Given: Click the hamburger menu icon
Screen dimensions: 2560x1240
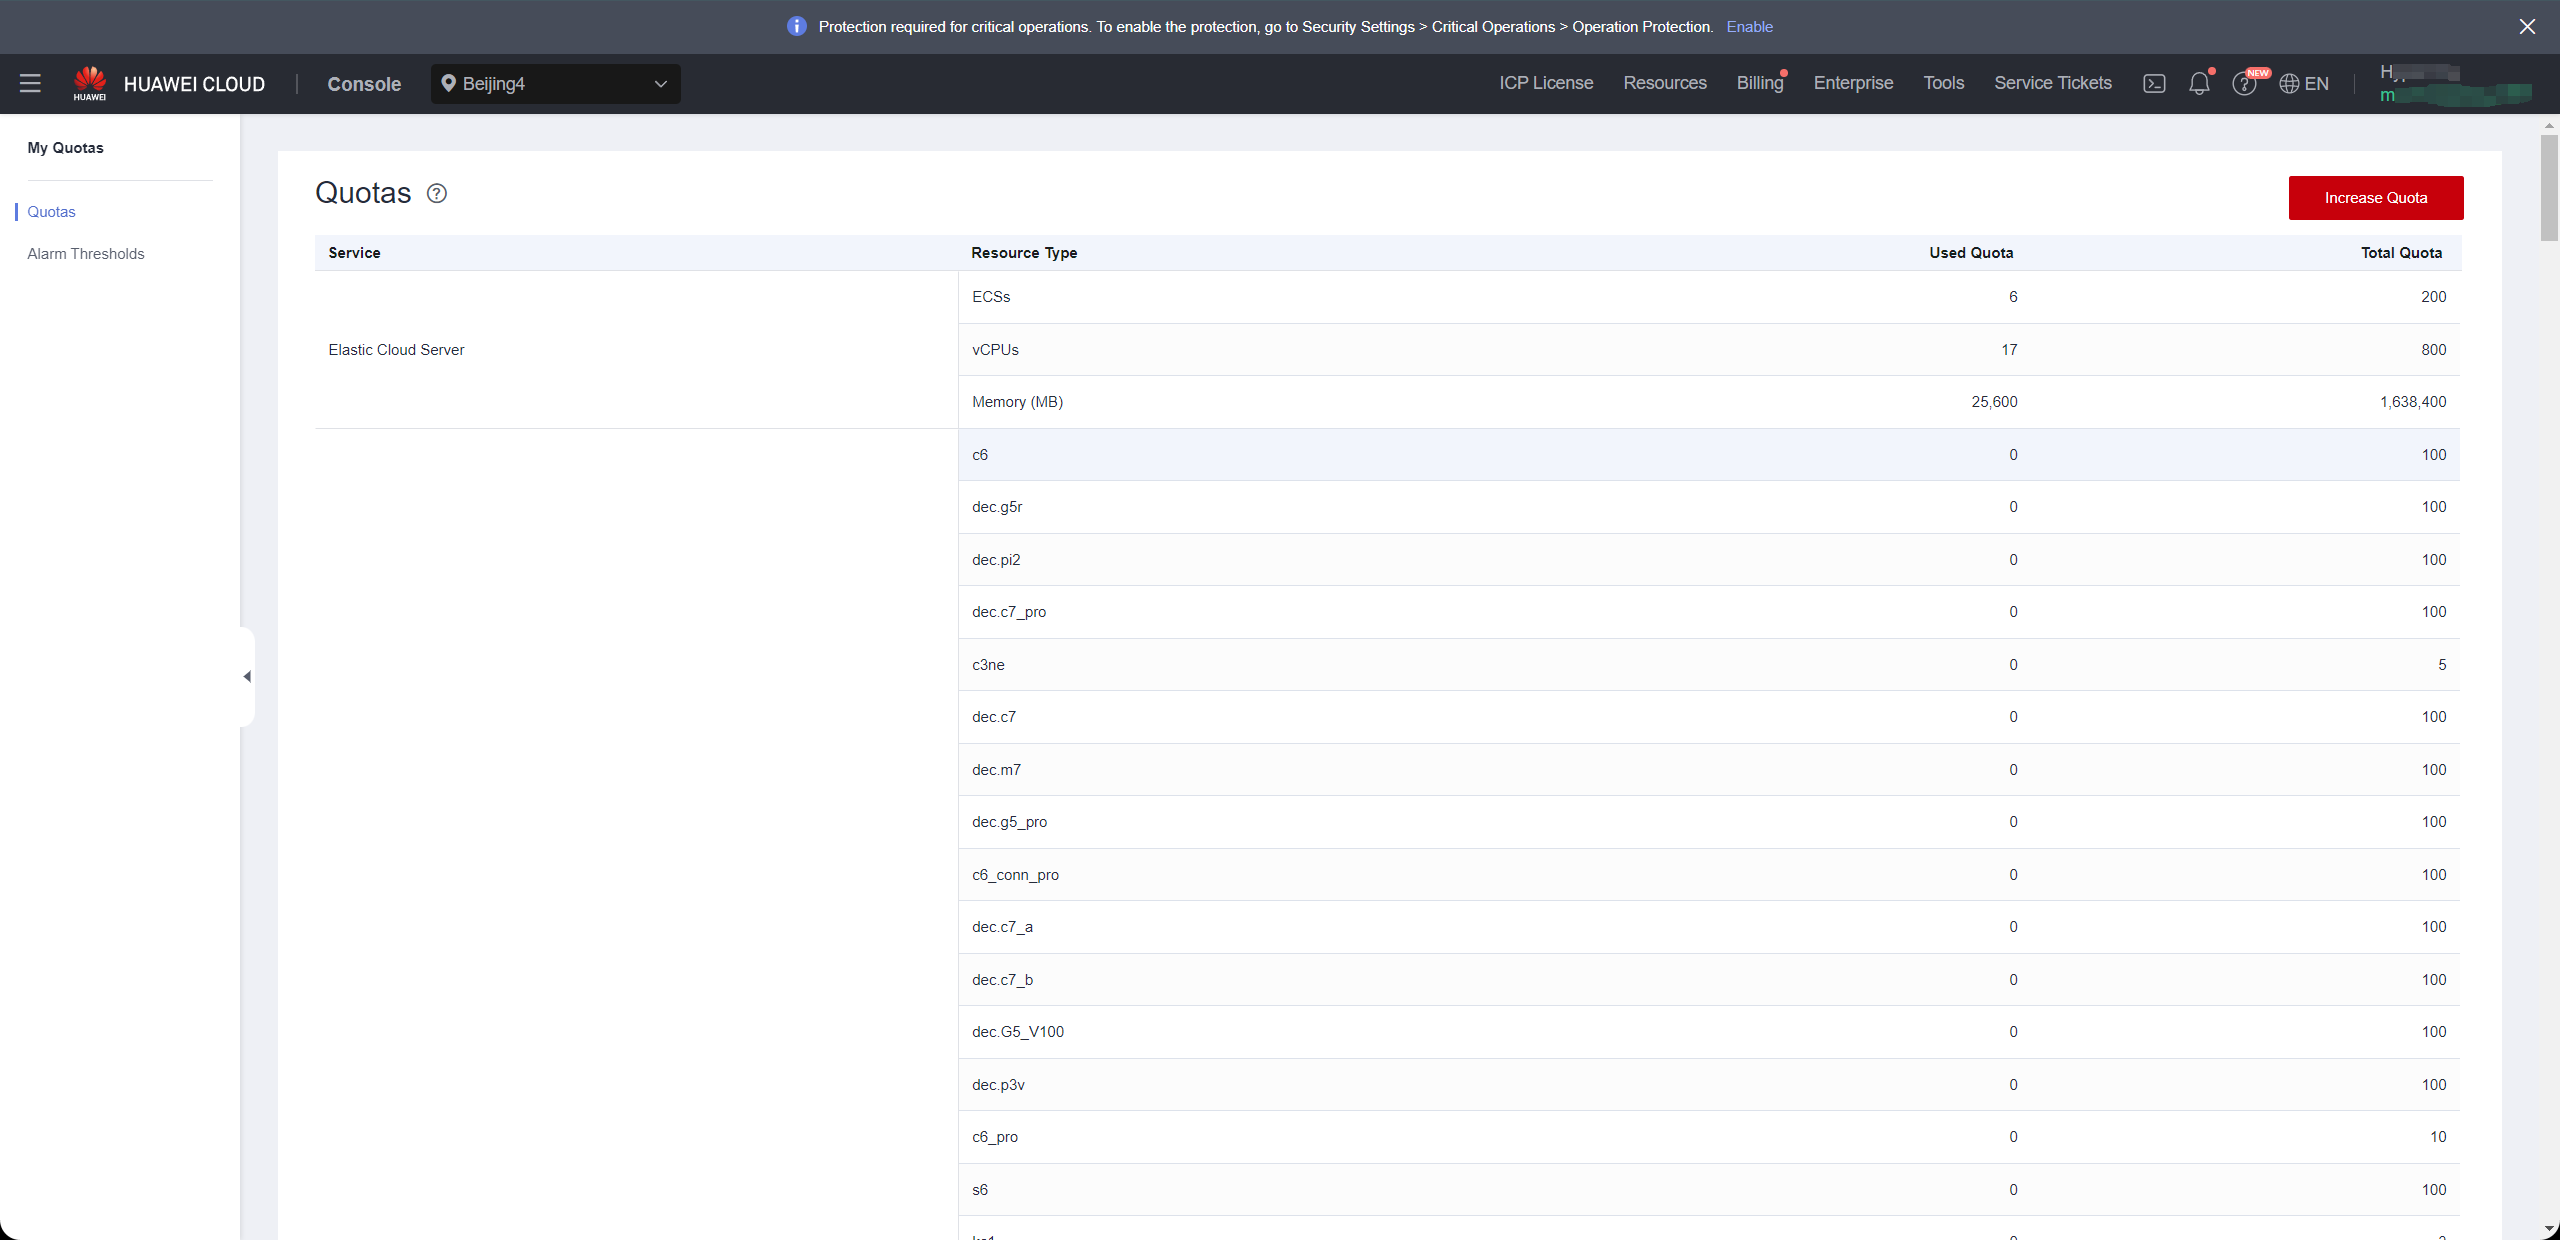Looking at the screenshot, I should pyautogui.click(x=29, y=83).
